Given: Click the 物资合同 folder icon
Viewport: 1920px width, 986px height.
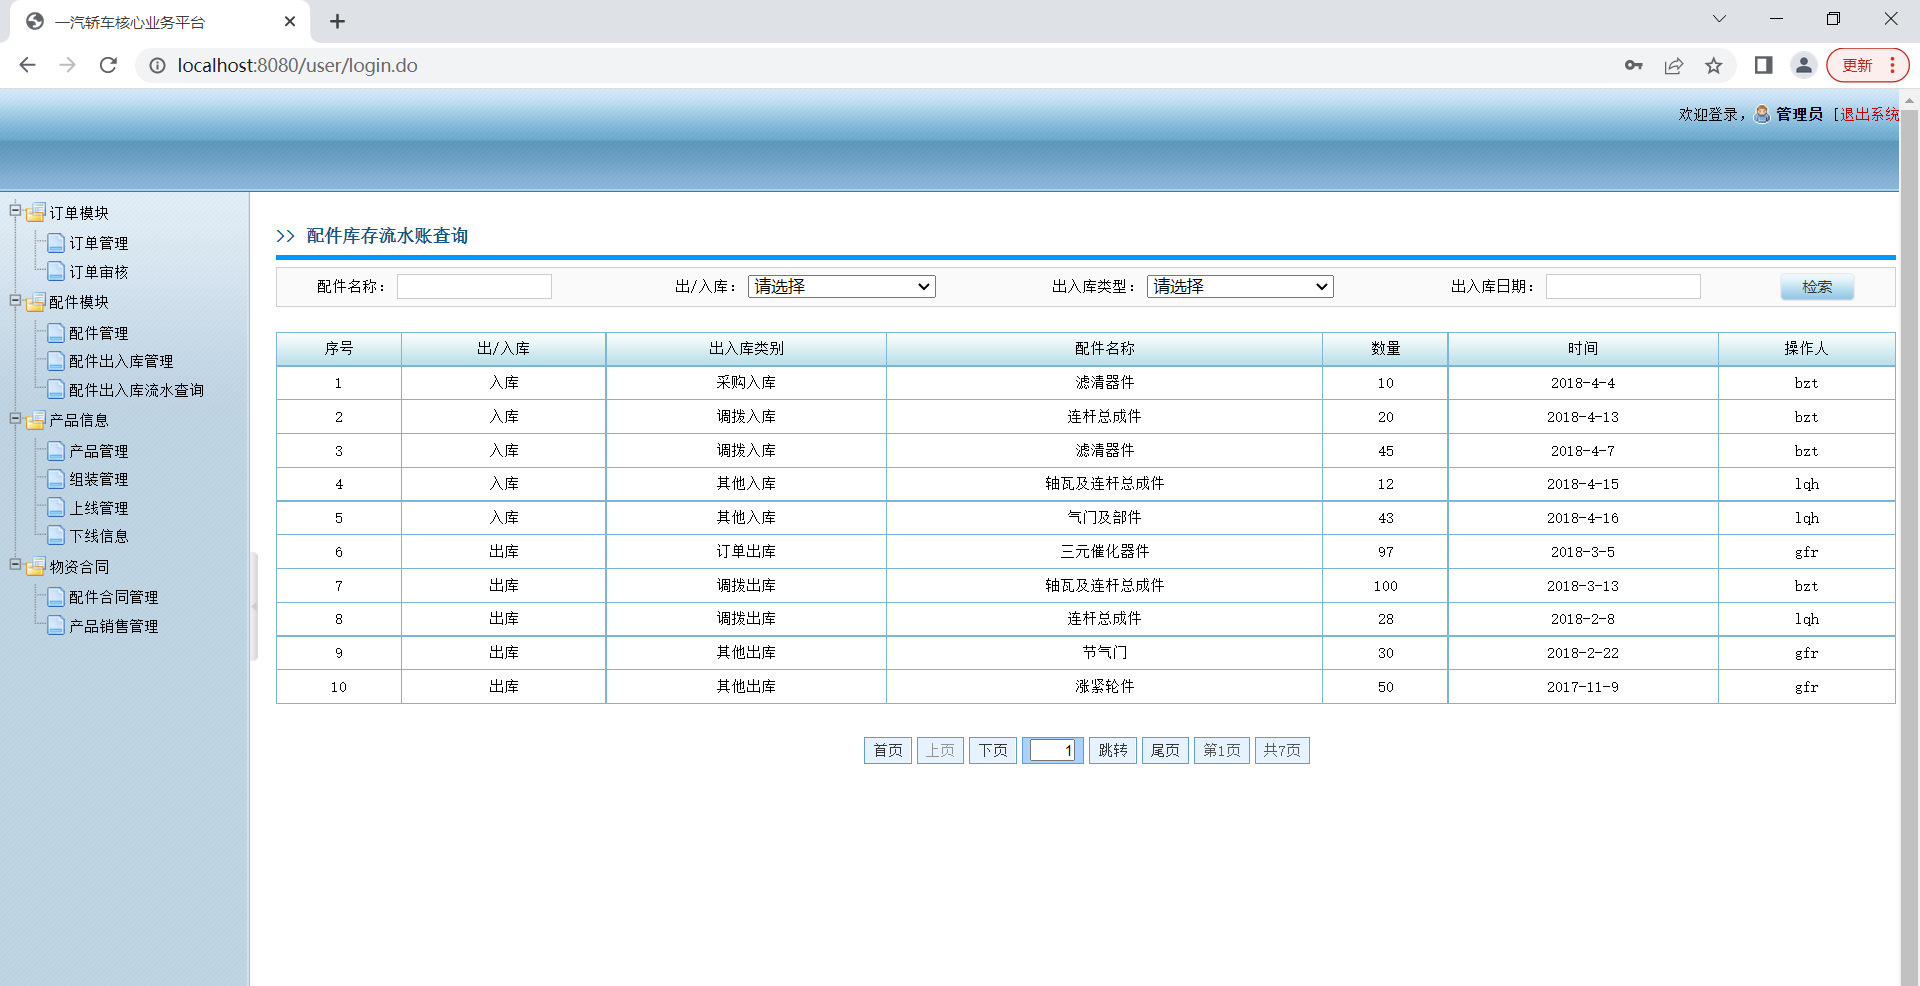Looking at the screenshot, I should click(36, 567).
